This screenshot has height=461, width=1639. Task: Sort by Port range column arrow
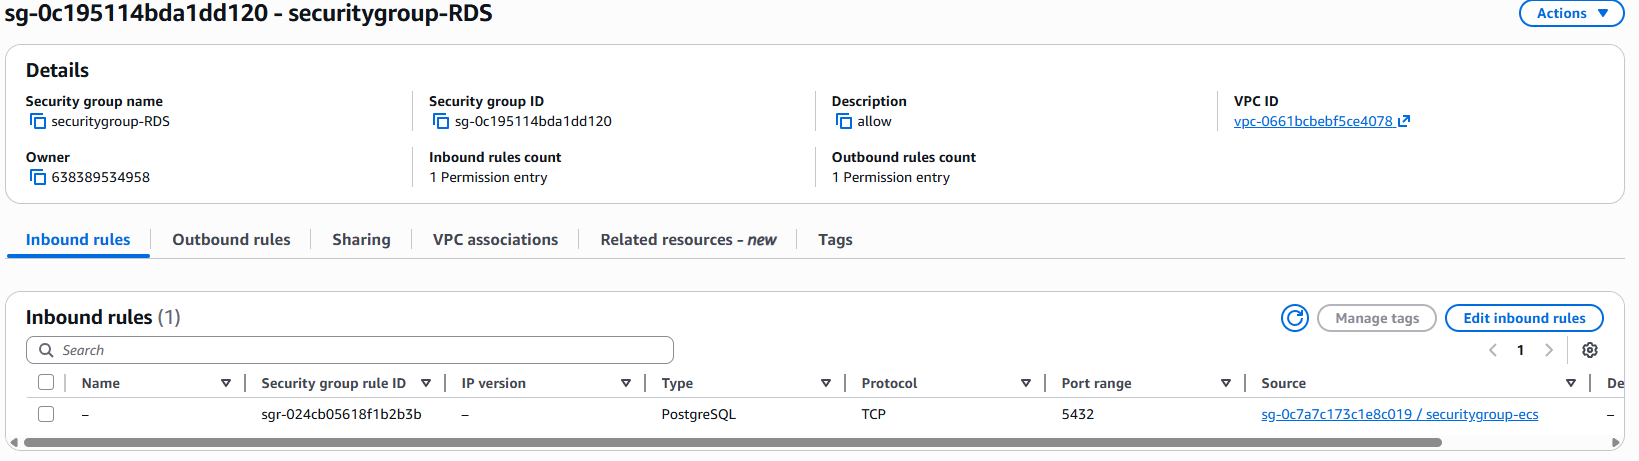click(1226, 383)
